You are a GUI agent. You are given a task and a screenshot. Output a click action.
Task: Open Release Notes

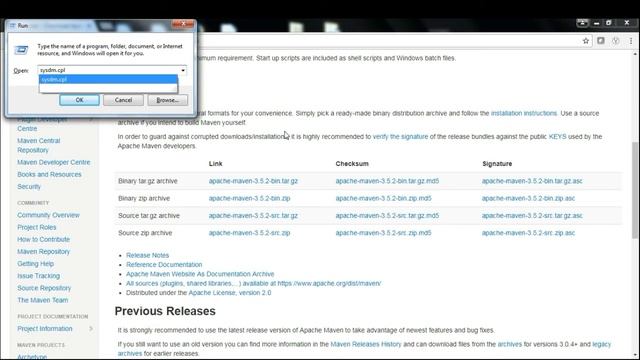point(147,255)
